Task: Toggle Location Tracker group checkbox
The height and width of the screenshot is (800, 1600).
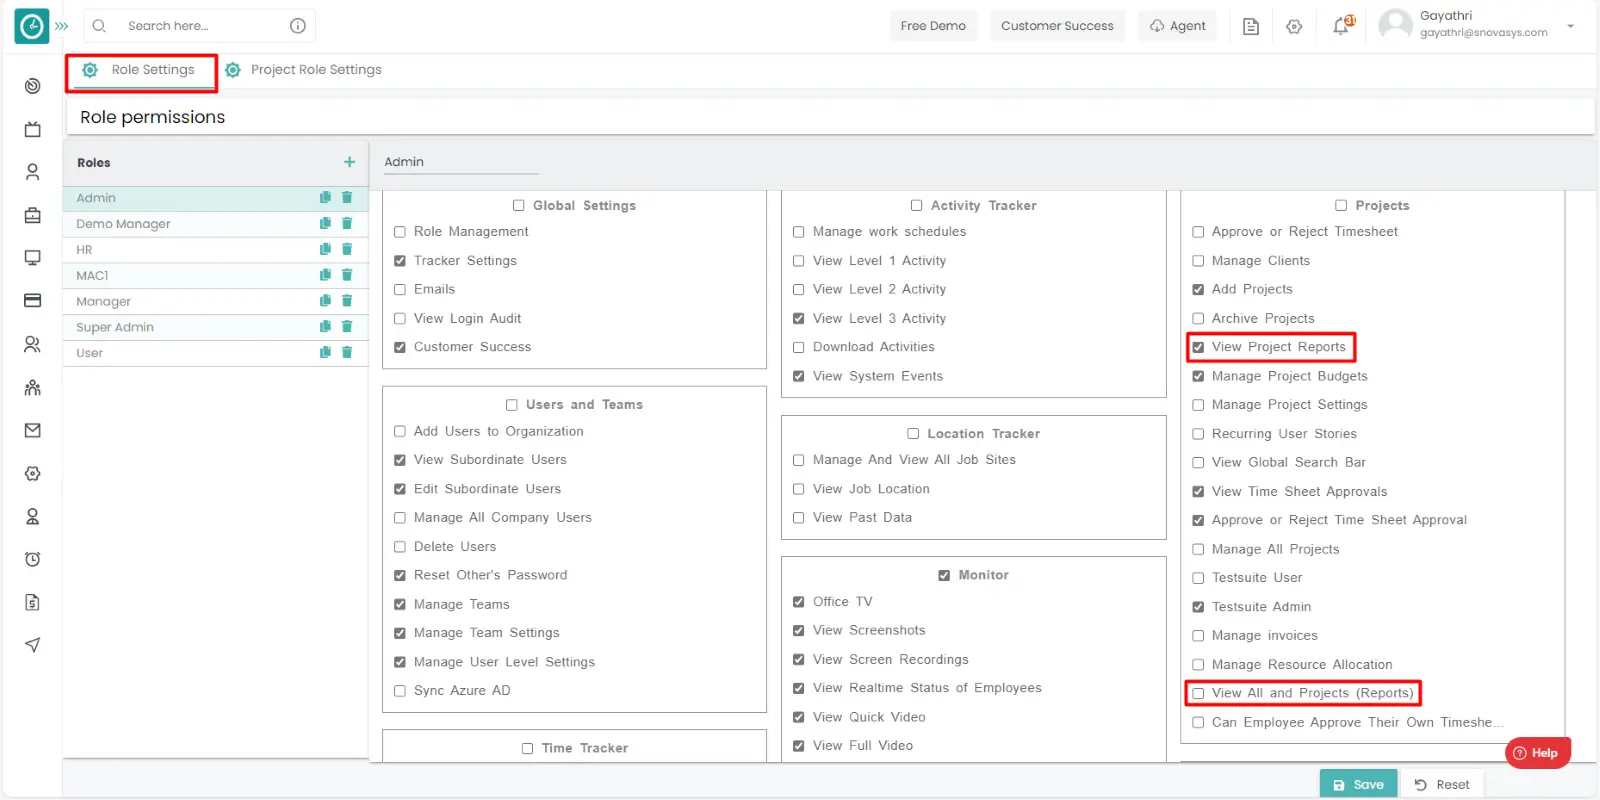Action: point(913,434)
